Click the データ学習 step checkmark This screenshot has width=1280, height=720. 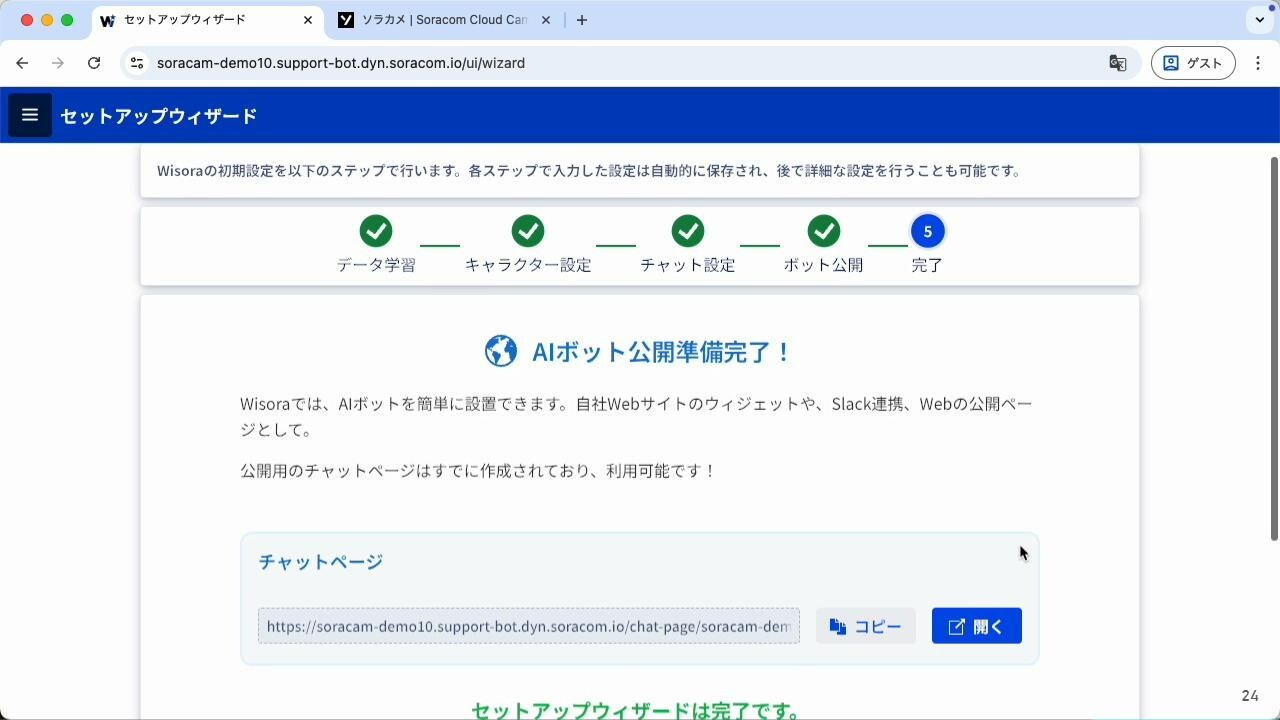(x=376, y=231)
